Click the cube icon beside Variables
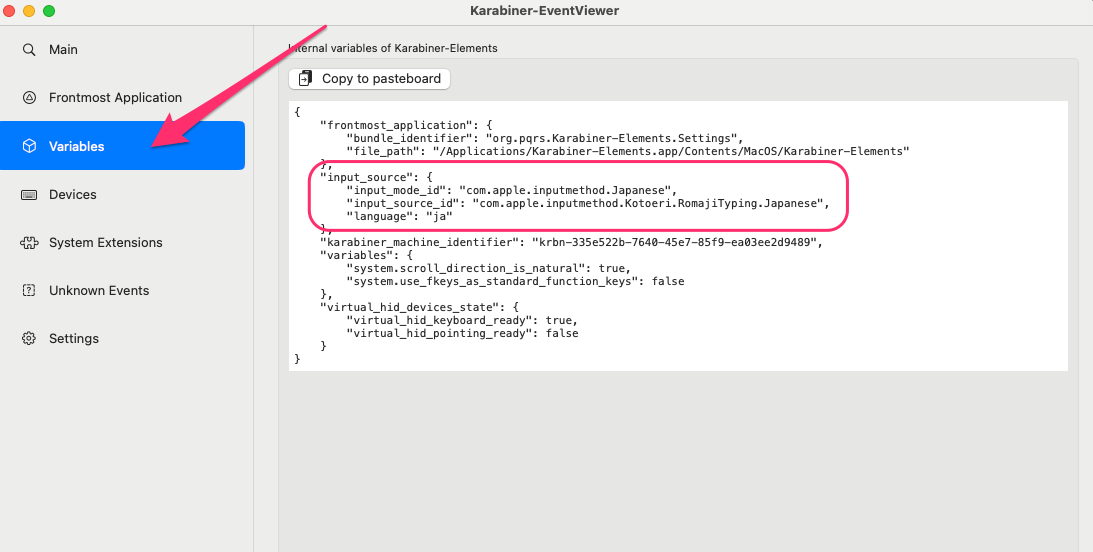The height and width of the screenshot is (552, 1093). coord(29,146)
